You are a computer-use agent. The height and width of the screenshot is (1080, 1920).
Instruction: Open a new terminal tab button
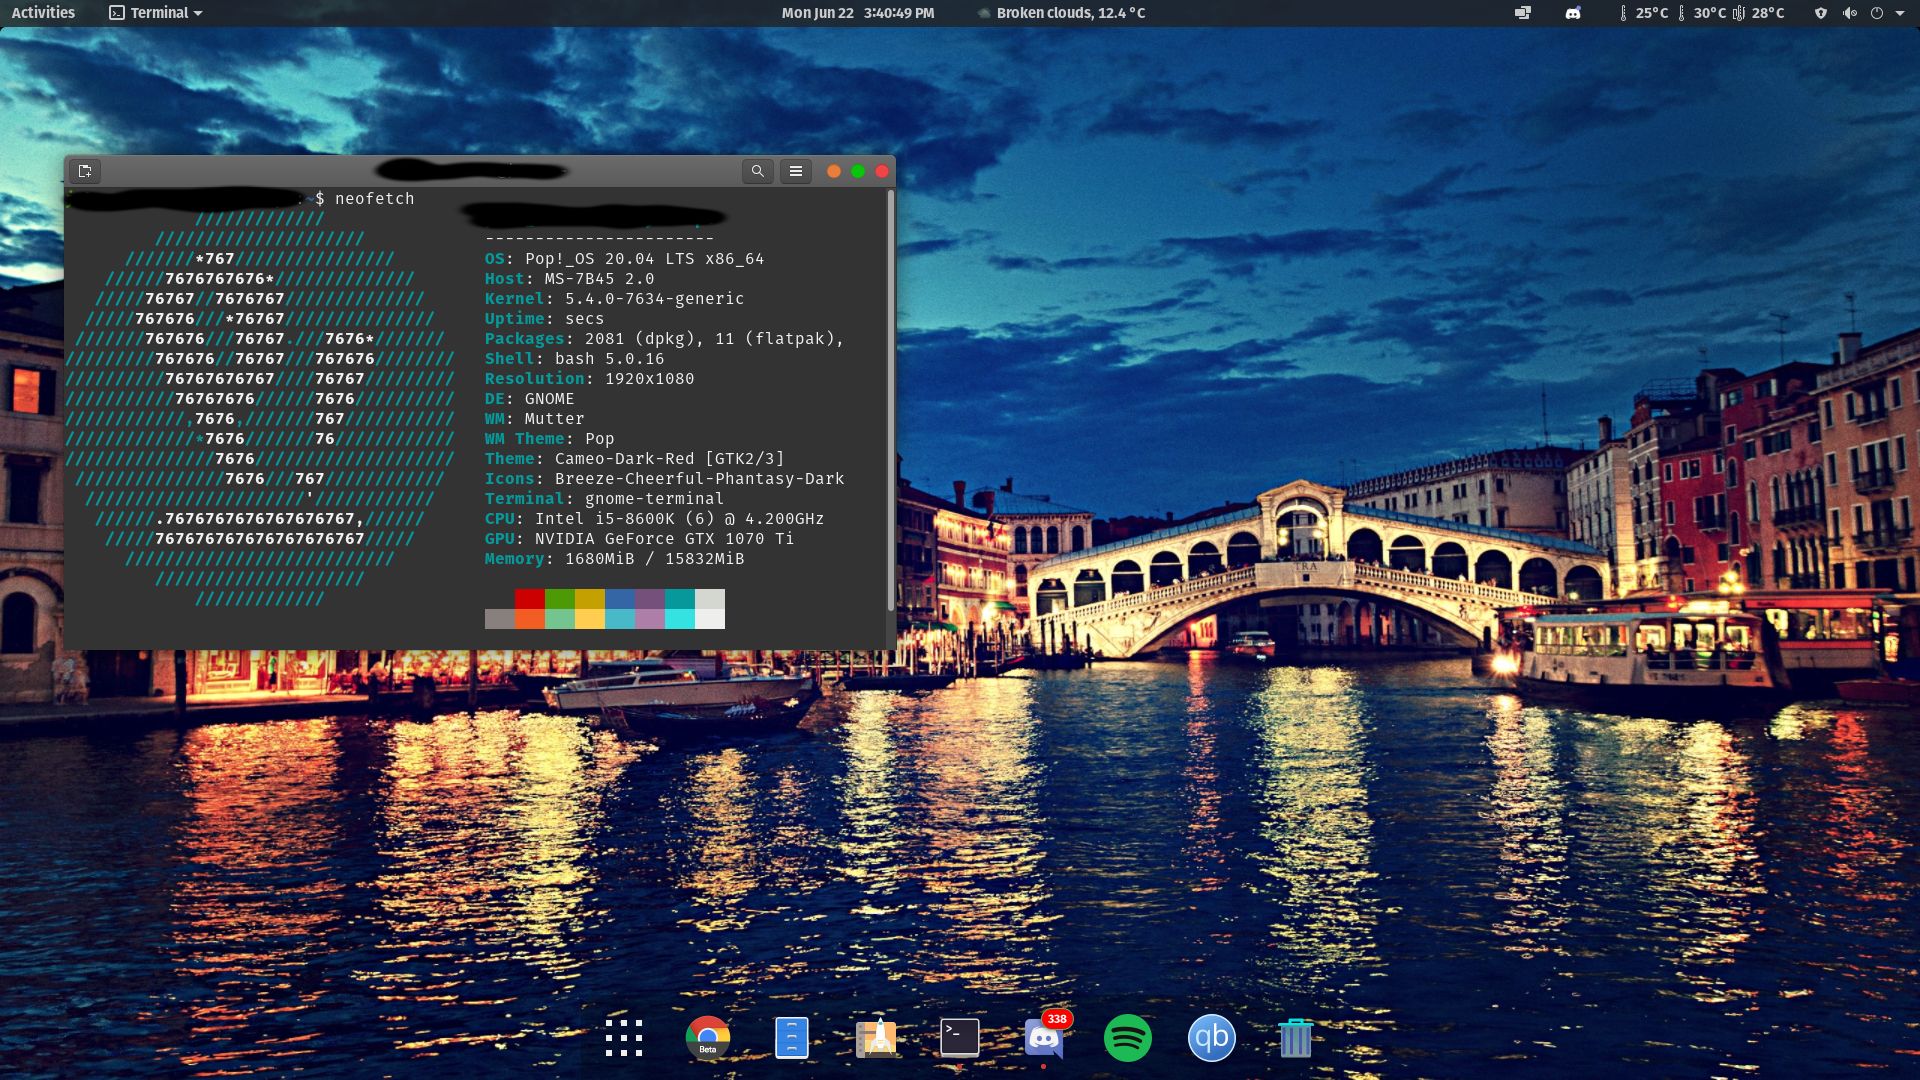tap(85, 171)
